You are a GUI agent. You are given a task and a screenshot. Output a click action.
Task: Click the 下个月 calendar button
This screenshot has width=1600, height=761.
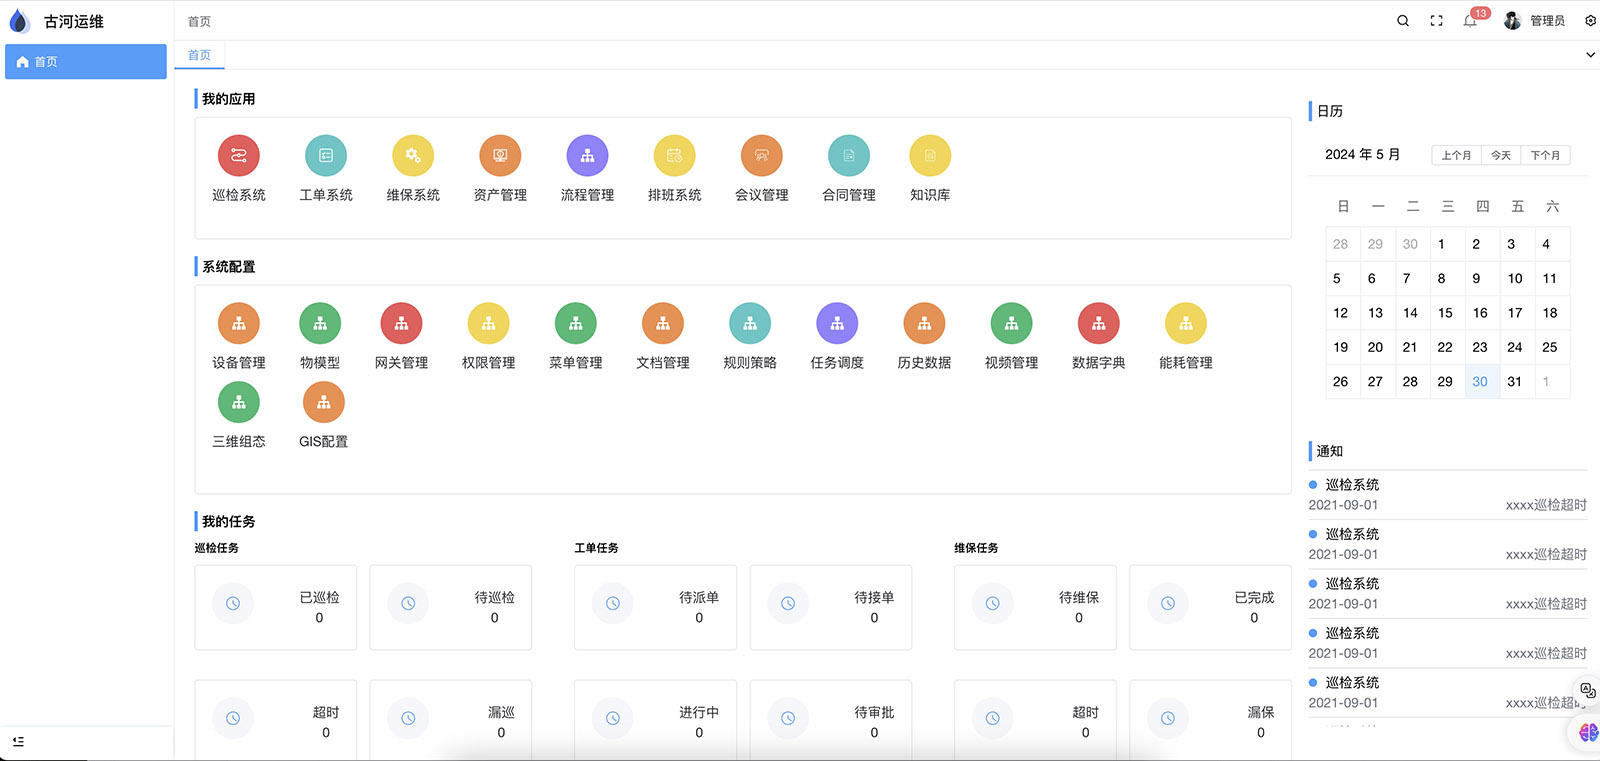coord(1545,155)
